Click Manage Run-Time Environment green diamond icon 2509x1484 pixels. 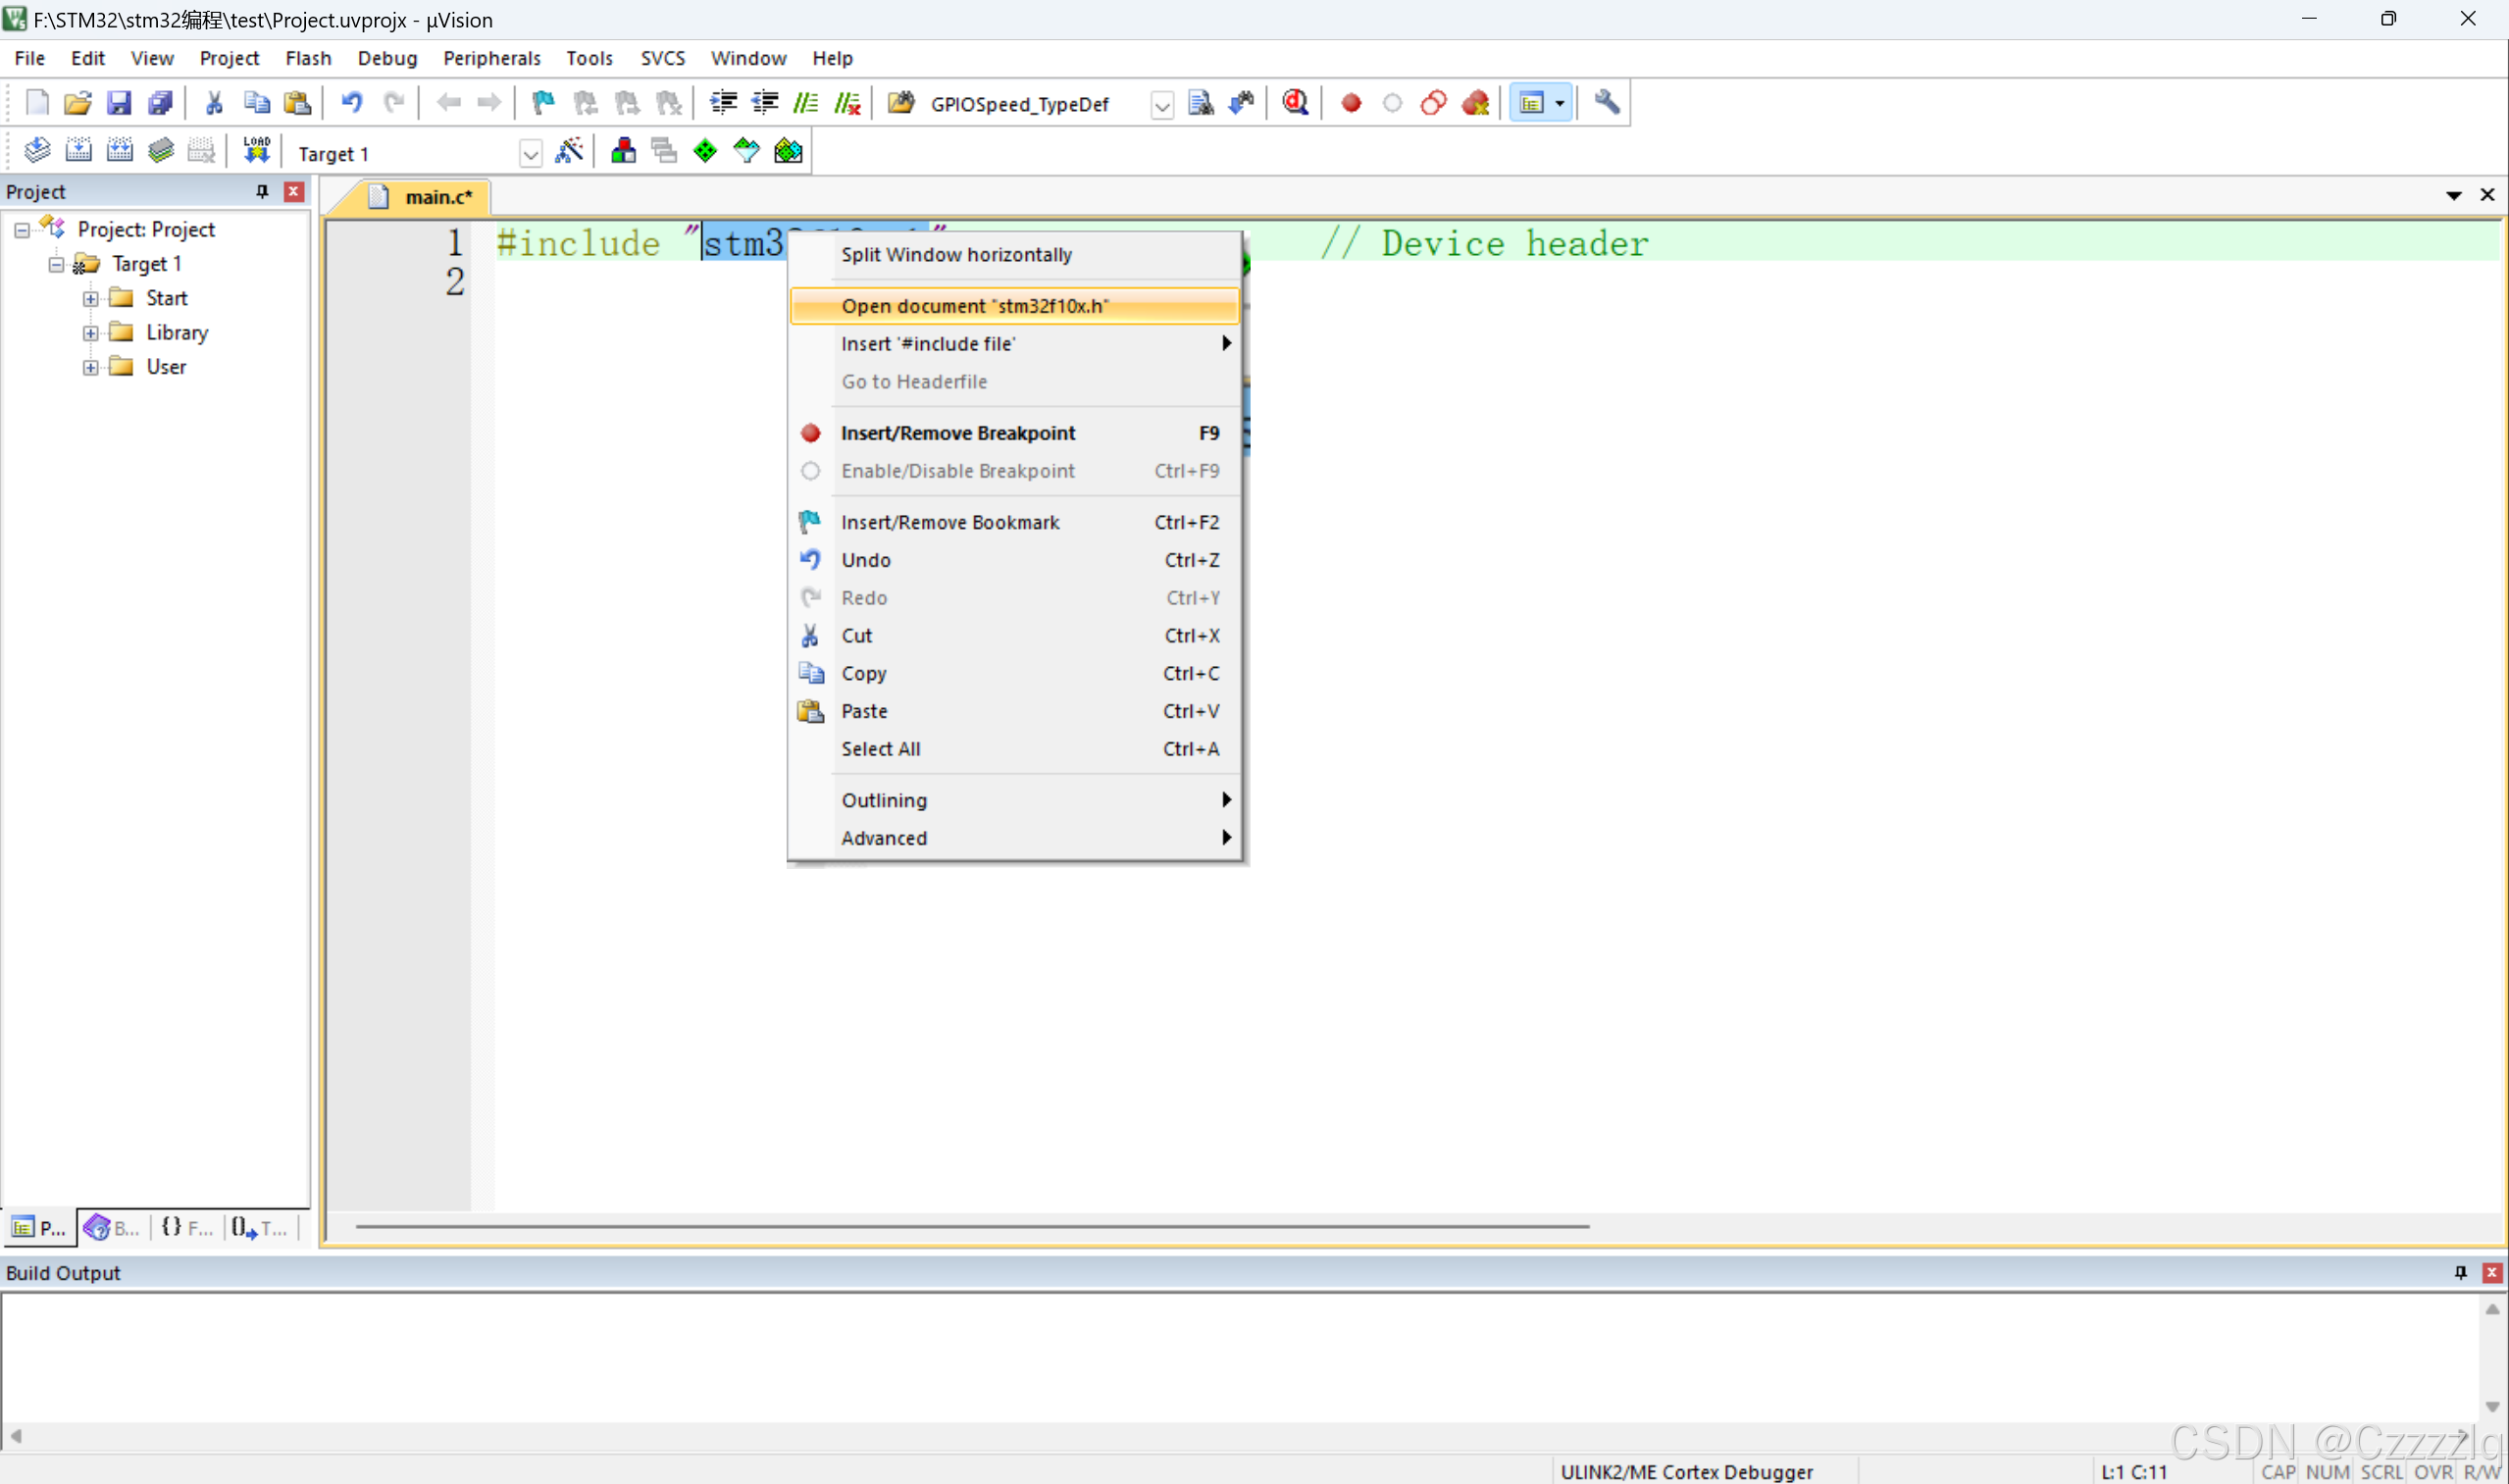coord(705,151)
